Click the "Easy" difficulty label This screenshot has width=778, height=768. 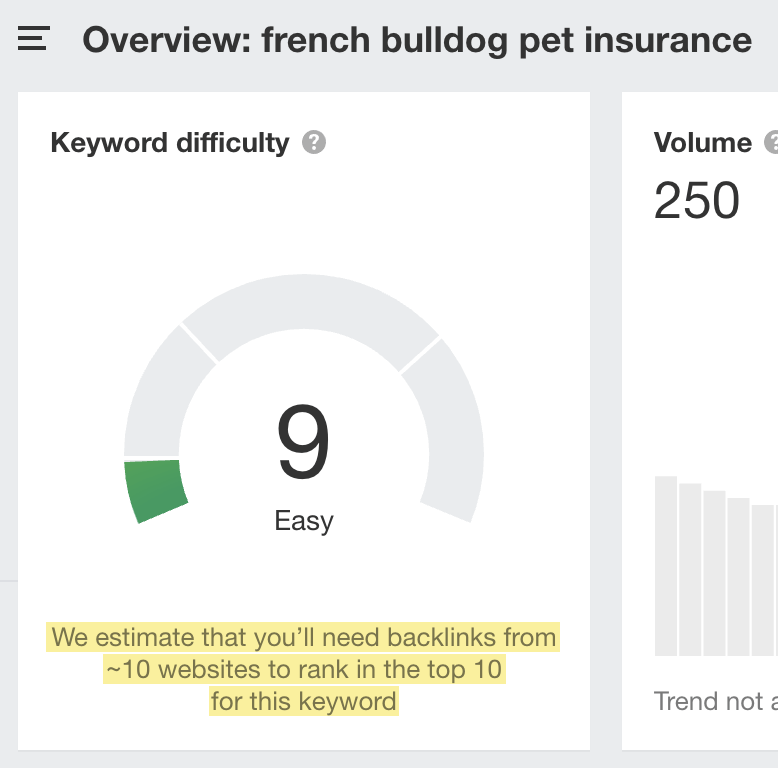pos(304,521)
